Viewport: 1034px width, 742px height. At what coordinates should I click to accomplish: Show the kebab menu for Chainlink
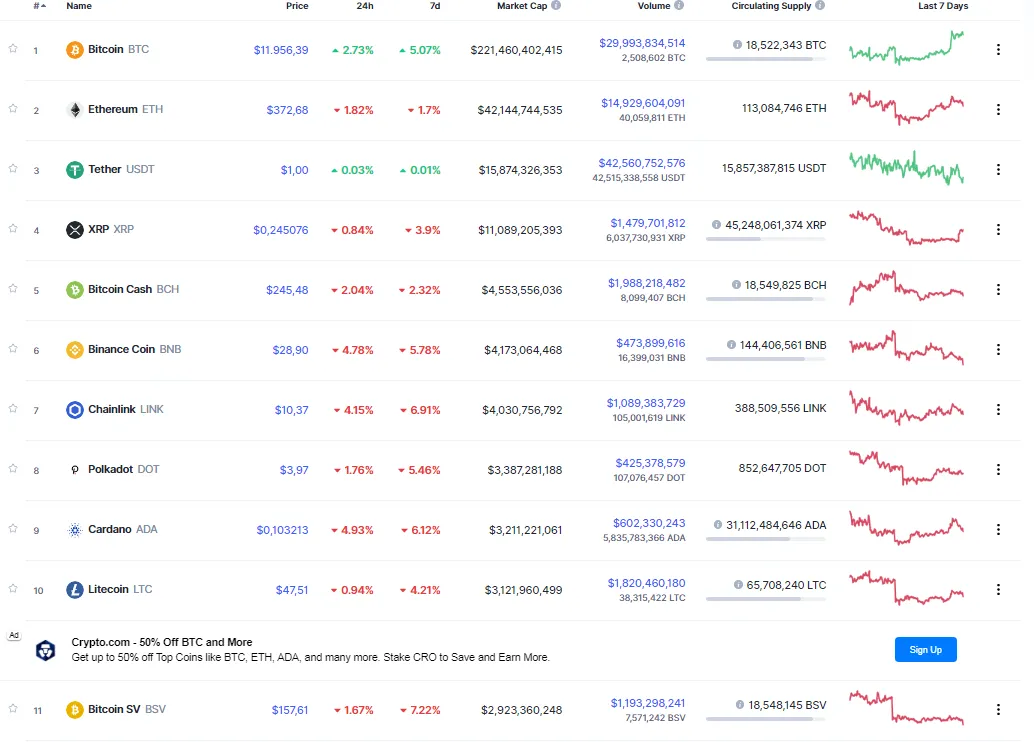(x=998, y=410)
